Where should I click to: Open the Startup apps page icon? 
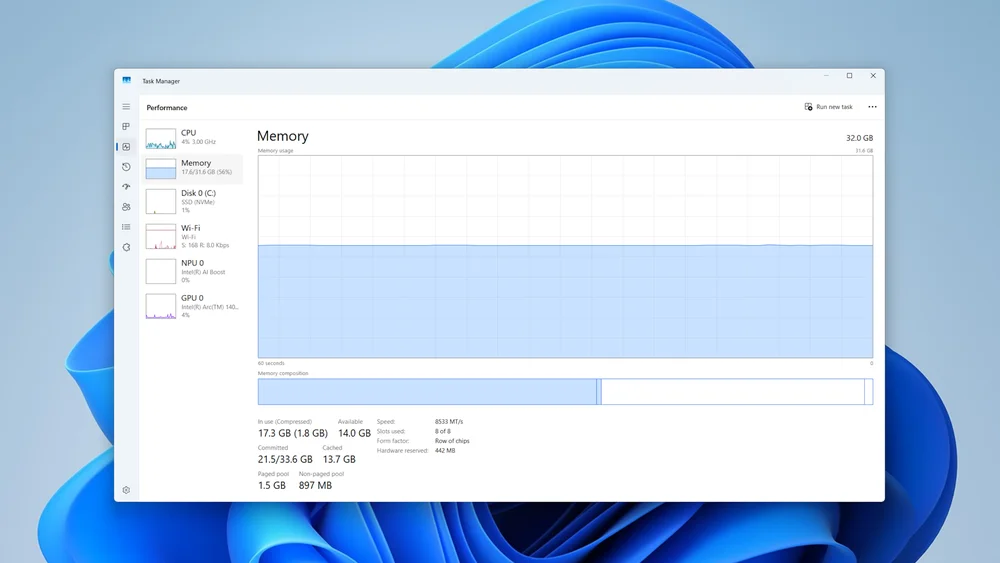126,187
